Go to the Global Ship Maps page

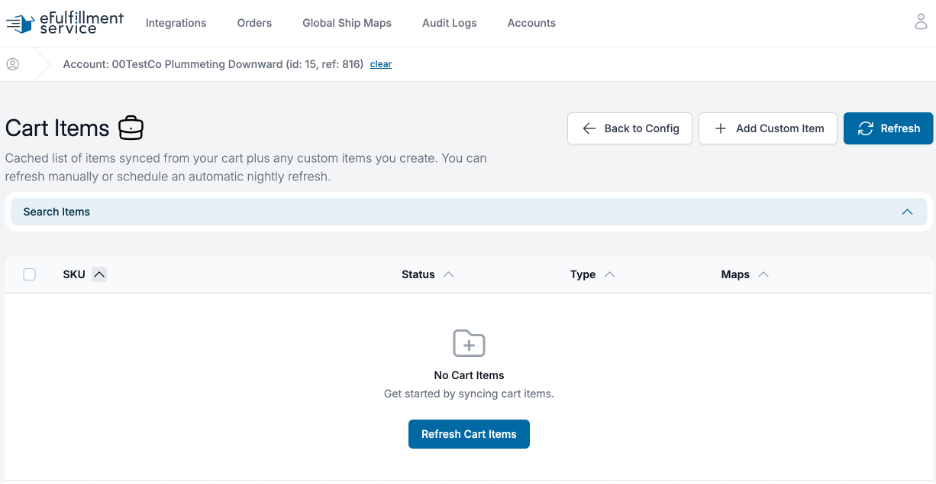347,23
